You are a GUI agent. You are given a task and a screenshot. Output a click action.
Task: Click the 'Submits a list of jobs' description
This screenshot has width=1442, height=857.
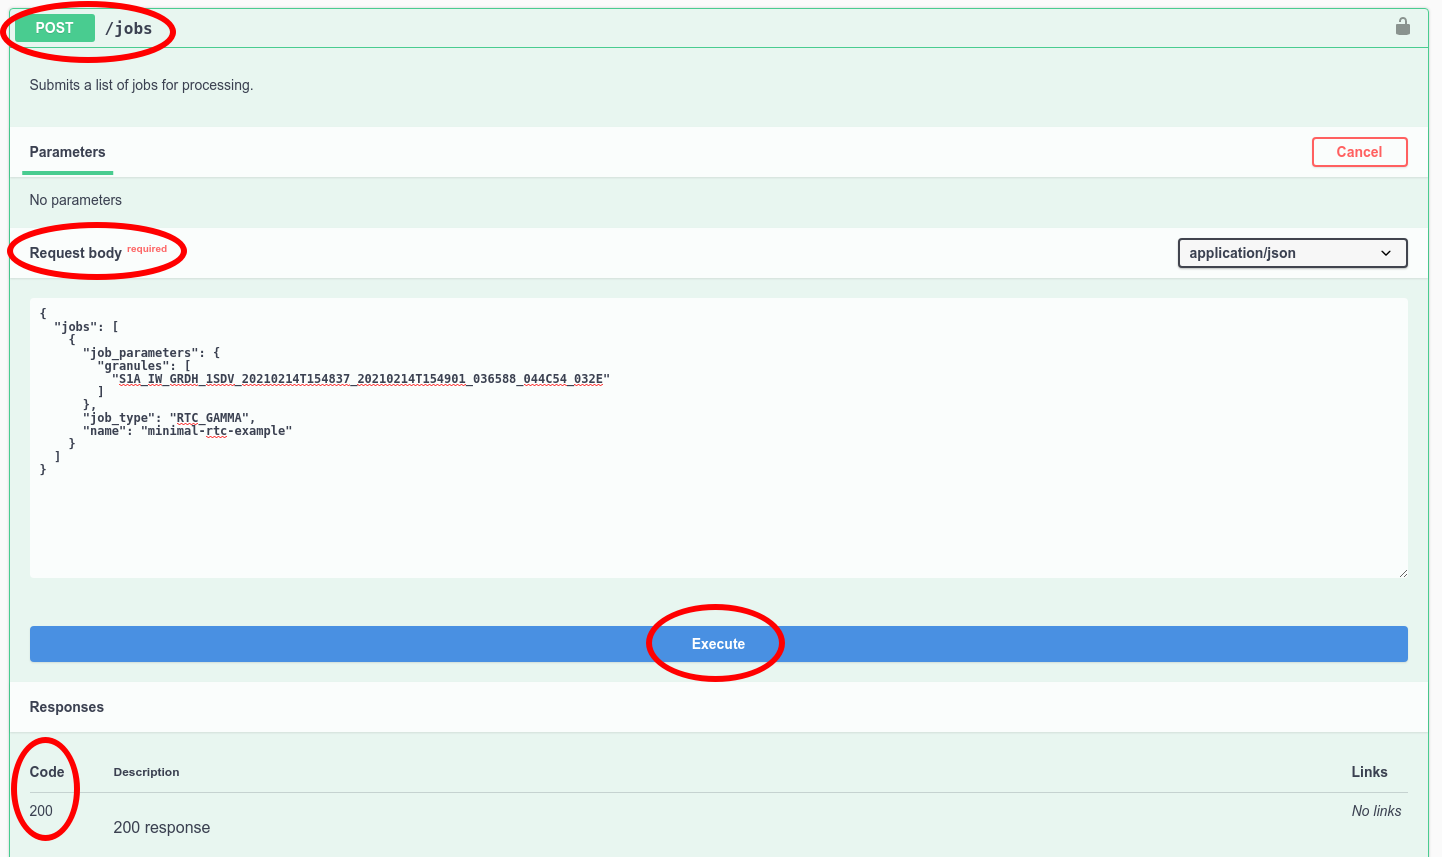(x=141, y=85)
